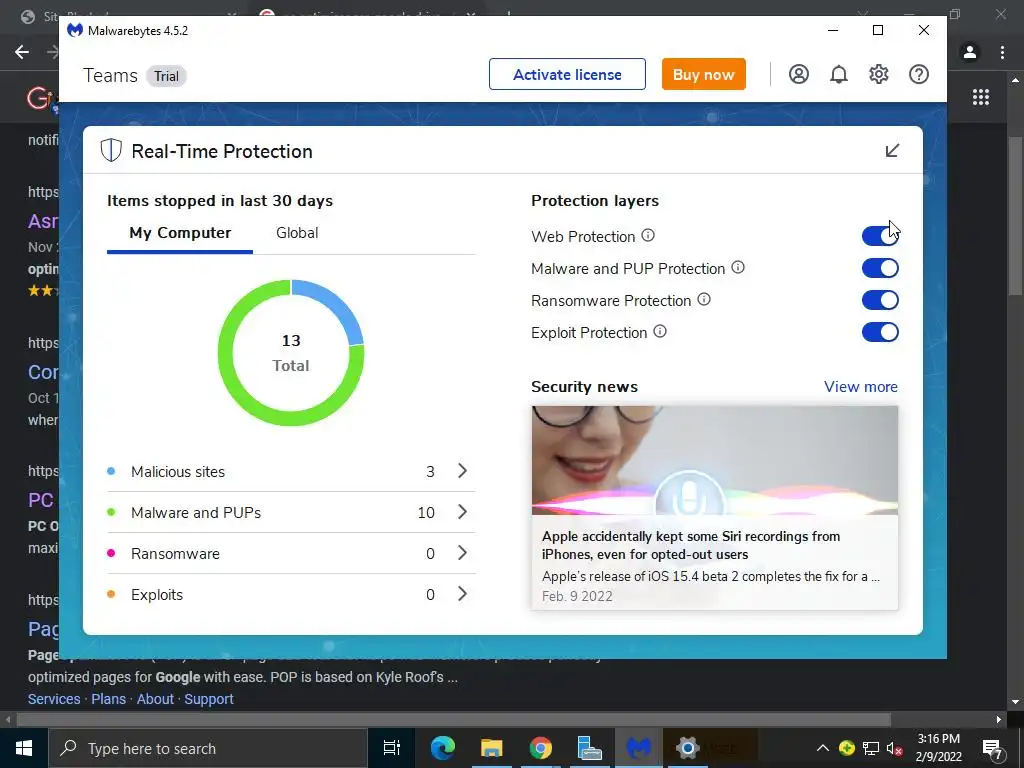The height and width of the screenshot is (768, 1024).
Task: Click the Feb. 9 2022 article date
Action: pos(577,596)
